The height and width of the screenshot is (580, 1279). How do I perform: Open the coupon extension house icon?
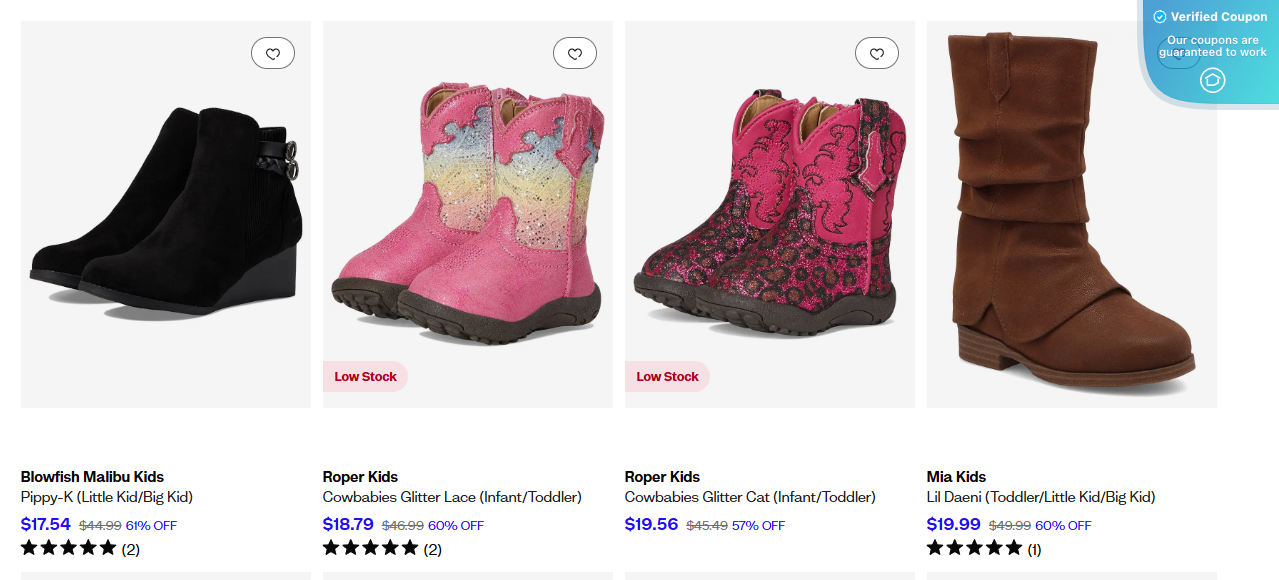[x=1213, y=78]
